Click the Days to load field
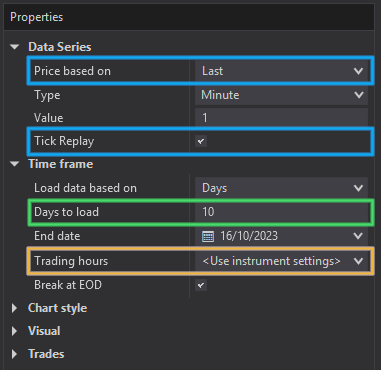The width and height of the screenshot is (381, 370). tap(282, 212)
